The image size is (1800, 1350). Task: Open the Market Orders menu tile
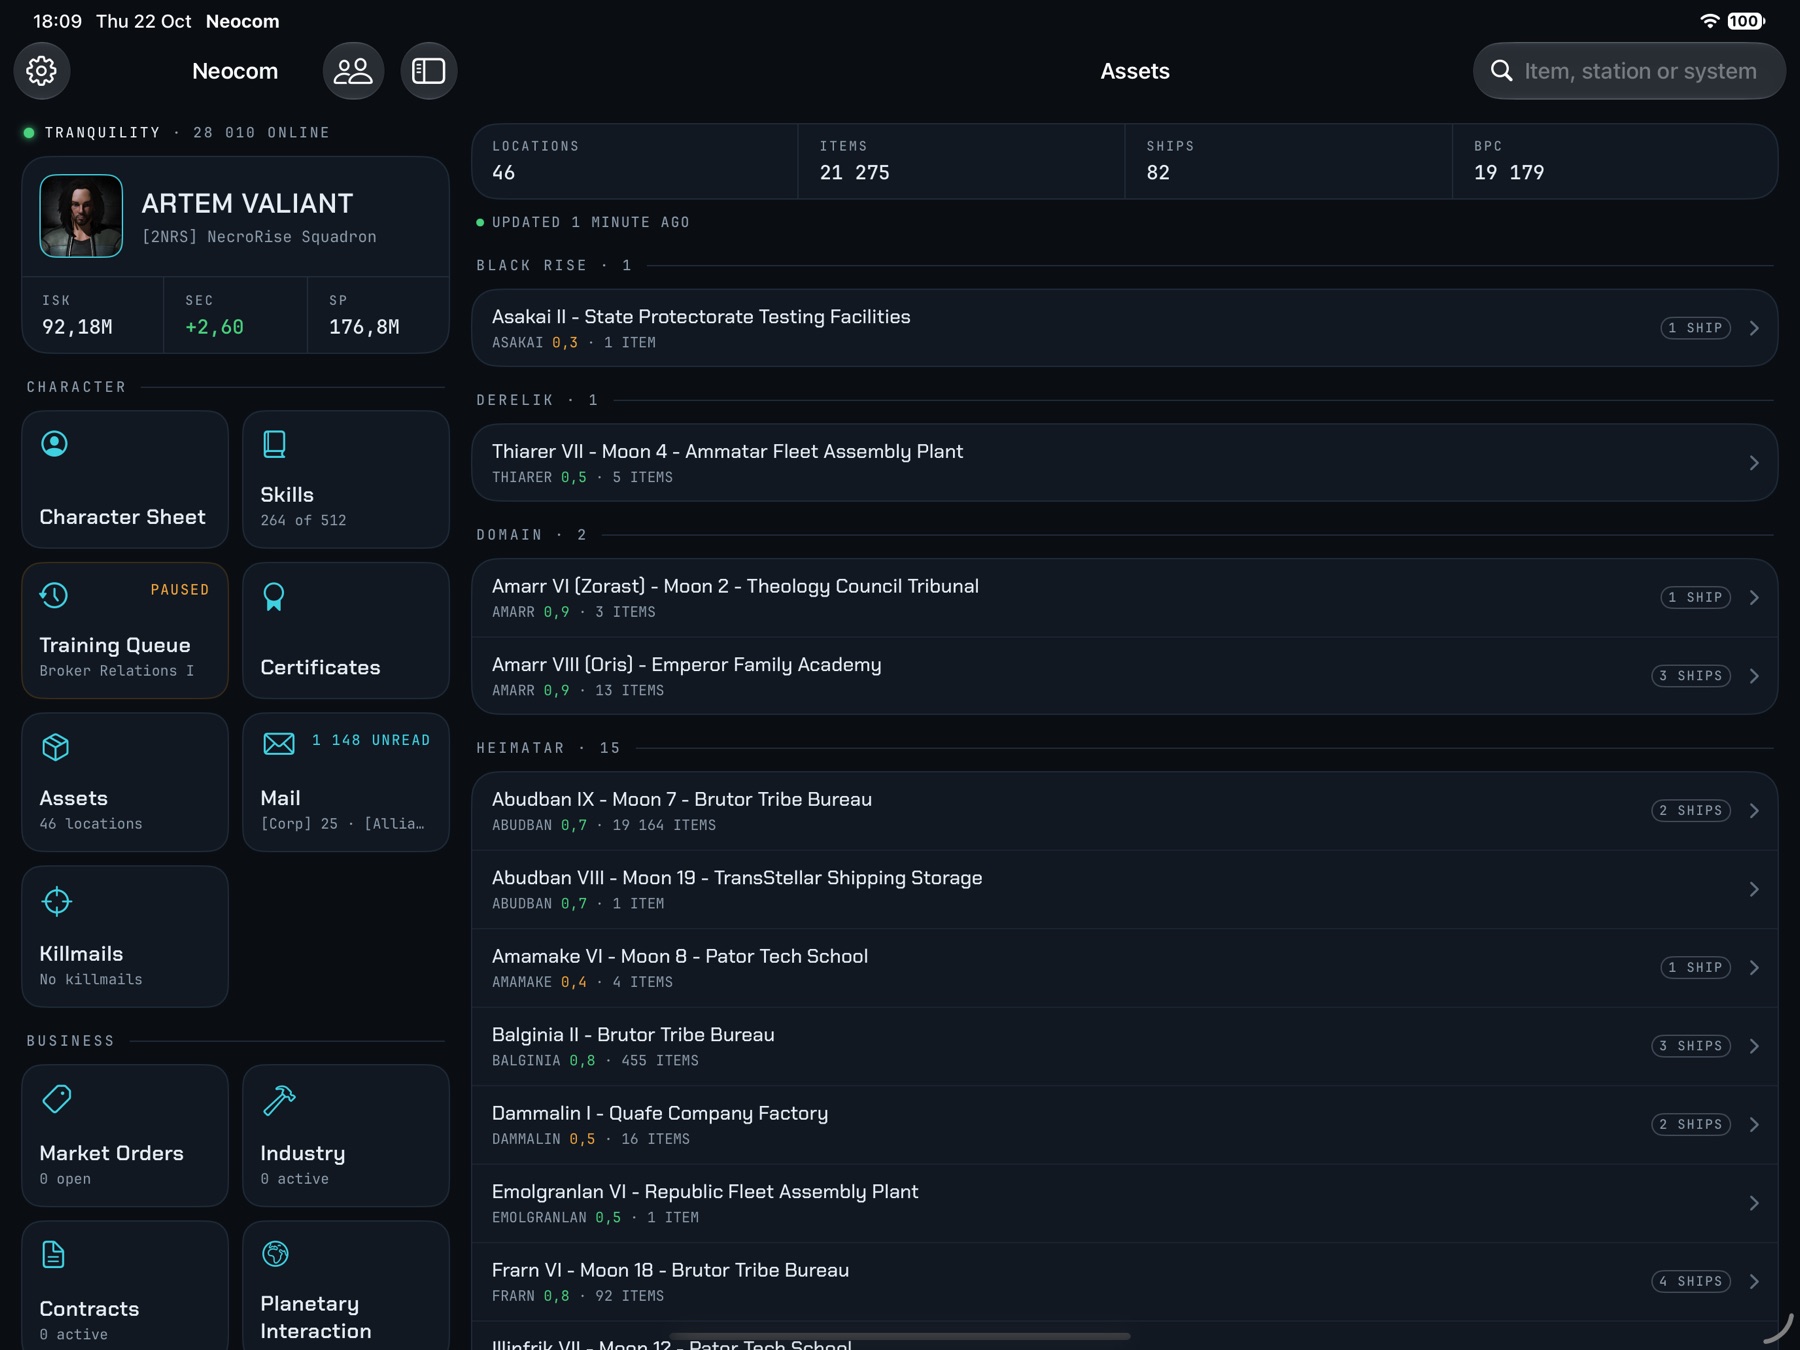(x=125, y=1135)
